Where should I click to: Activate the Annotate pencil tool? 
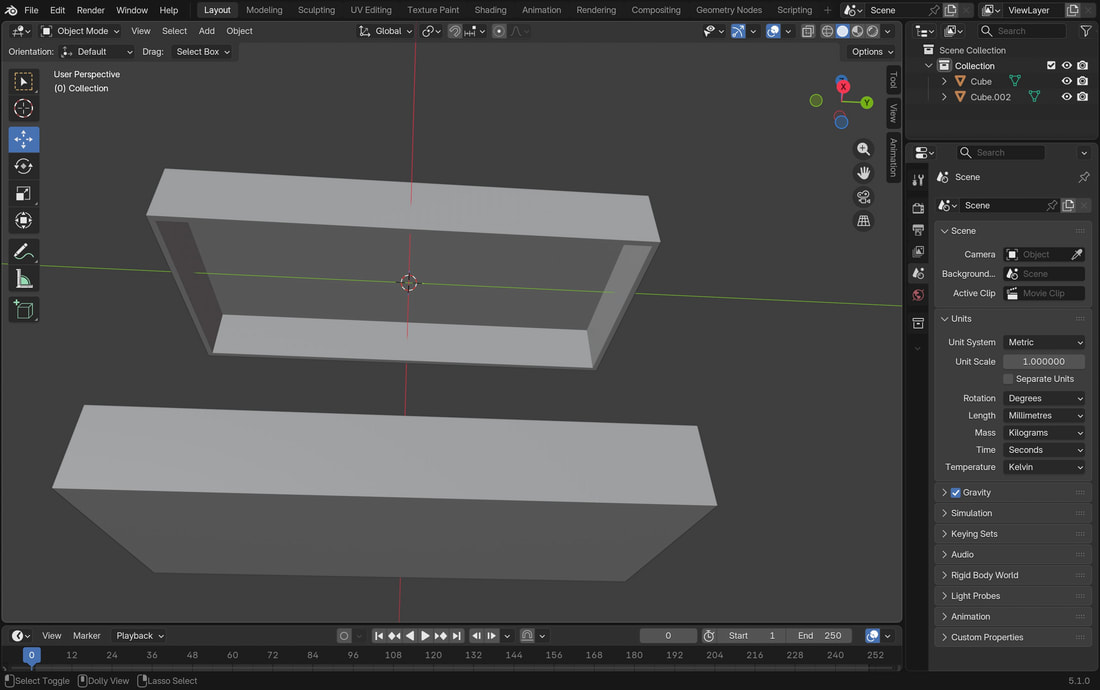coord(24,252)
